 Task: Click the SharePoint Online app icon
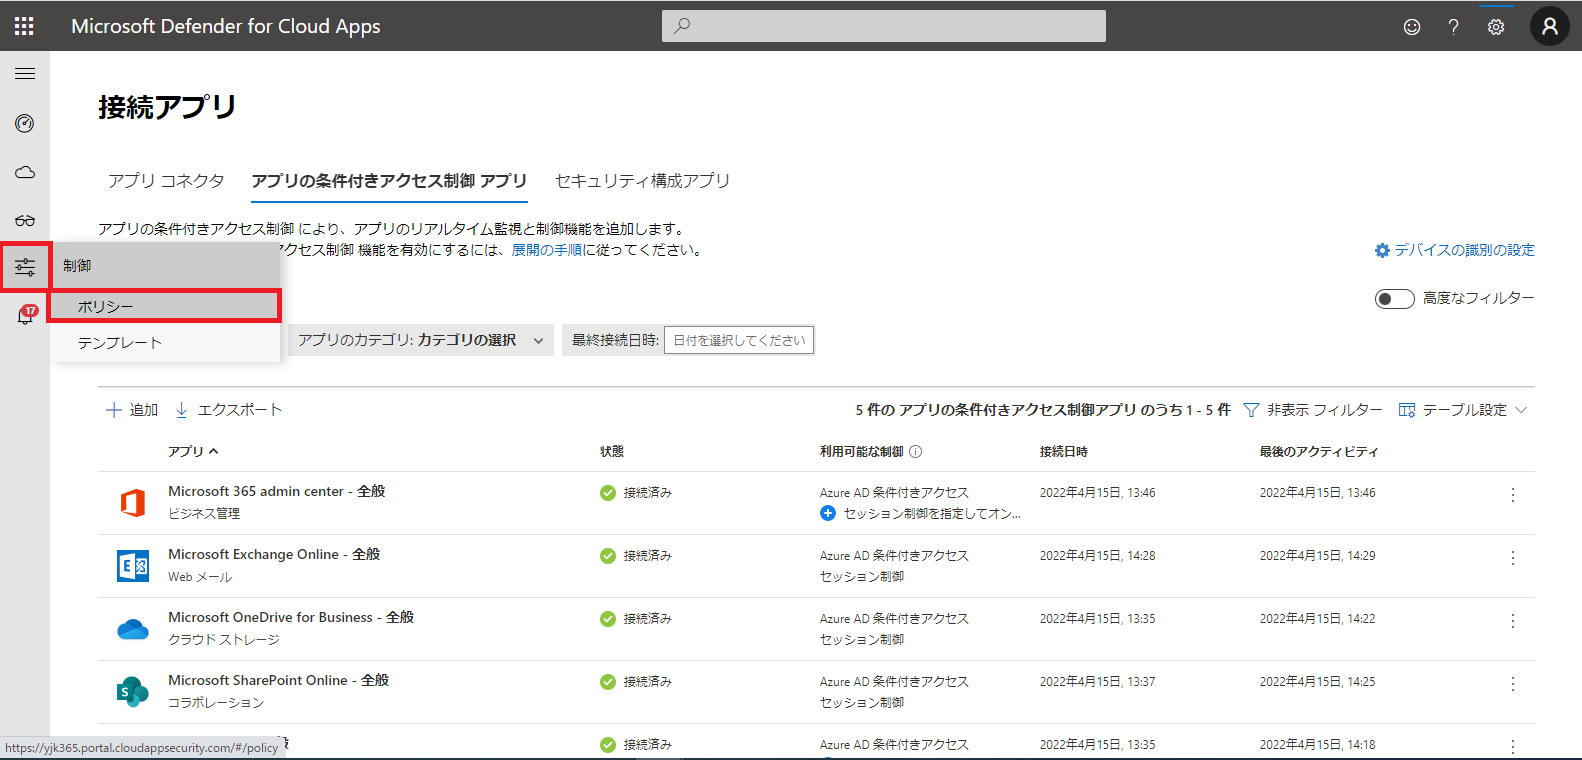[x=133, y=692]
